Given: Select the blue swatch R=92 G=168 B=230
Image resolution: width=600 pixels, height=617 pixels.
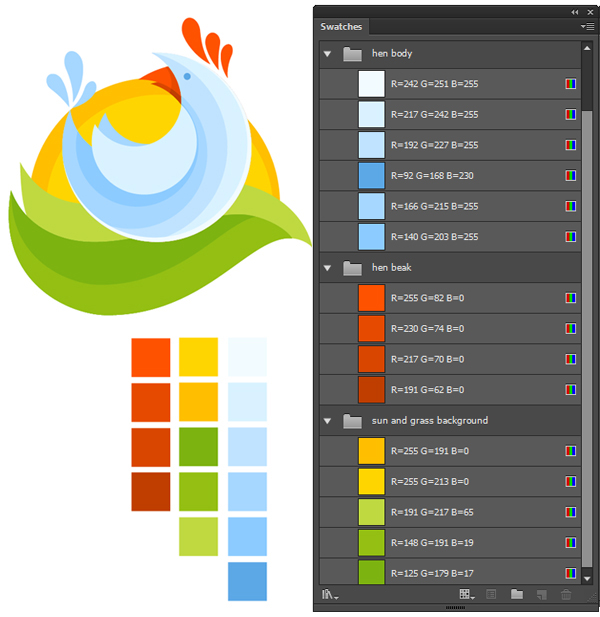Looking at the screenshot, I should point(371,175).
